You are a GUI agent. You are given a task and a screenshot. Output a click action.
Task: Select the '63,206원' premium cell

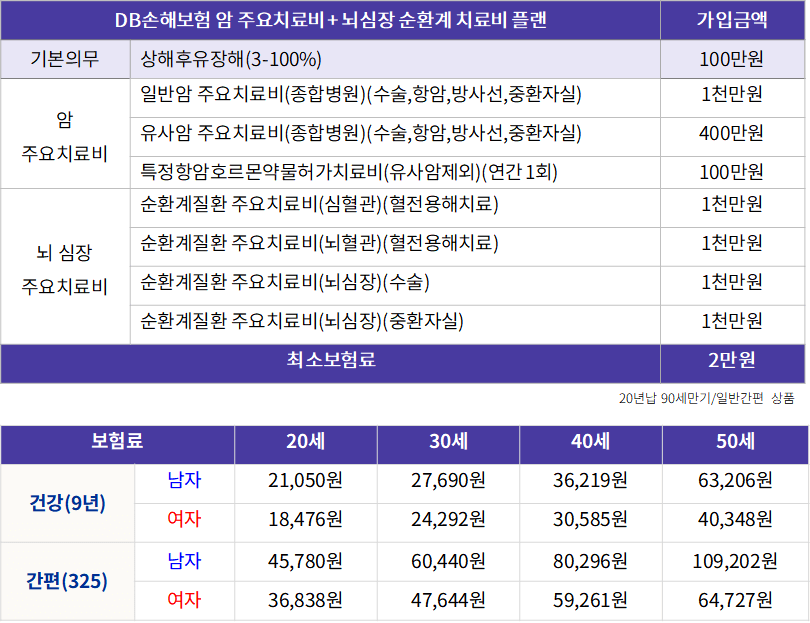click(x=736, y=480)
